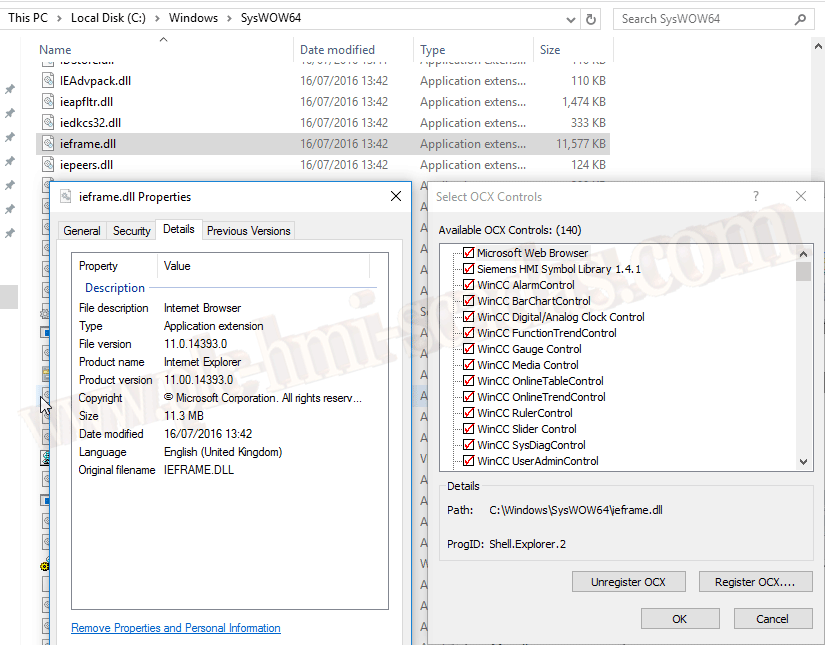The width and height of the screenshot is (825, 645).
Task: Switch to the Security tab
Action: coord(131,231)
